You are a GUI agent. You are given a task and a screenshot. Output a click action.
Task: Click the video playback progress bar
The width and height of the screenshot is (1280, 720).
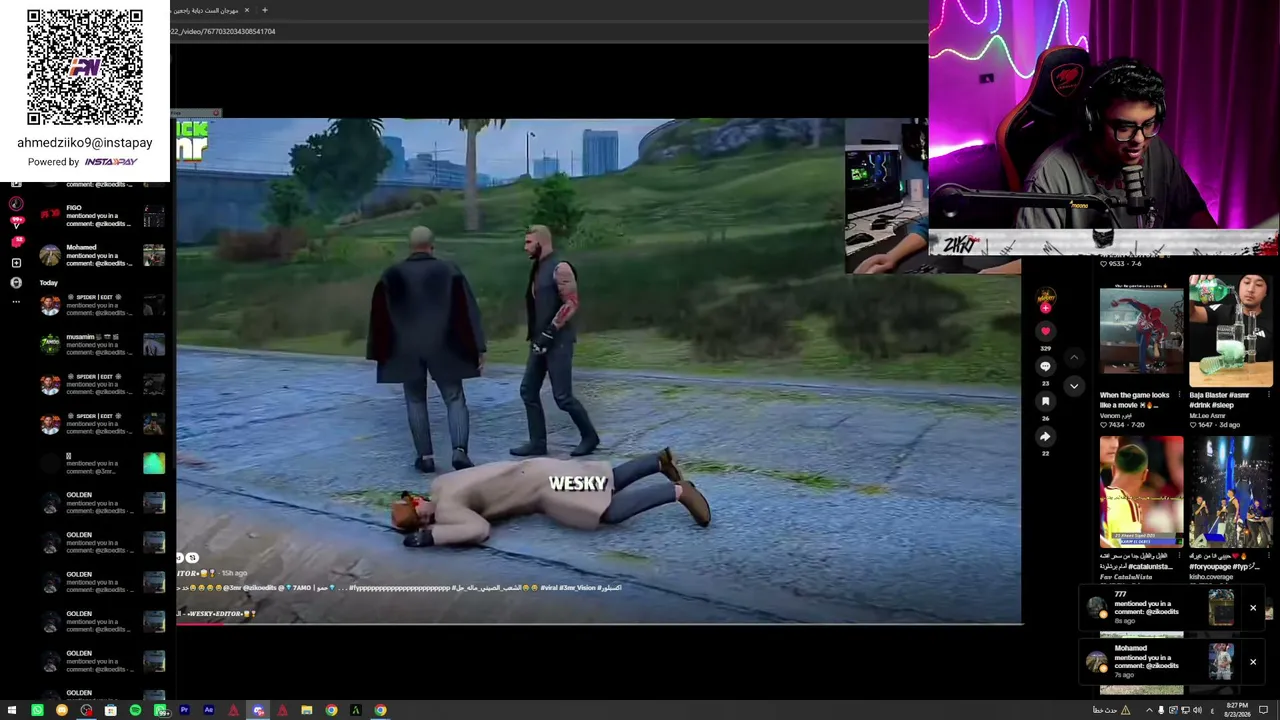pyautogui.click(x=599, y=623)
